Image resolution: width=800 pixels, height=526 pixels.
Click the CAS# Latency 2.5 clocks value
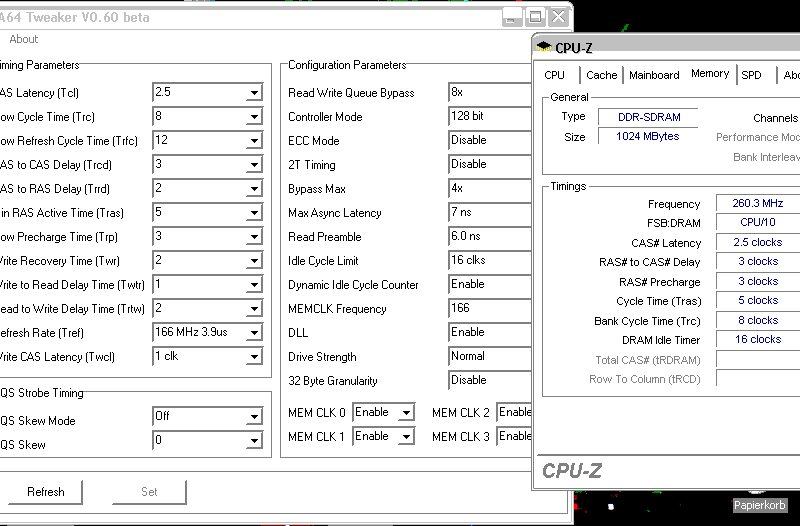[x=758, y=242]
